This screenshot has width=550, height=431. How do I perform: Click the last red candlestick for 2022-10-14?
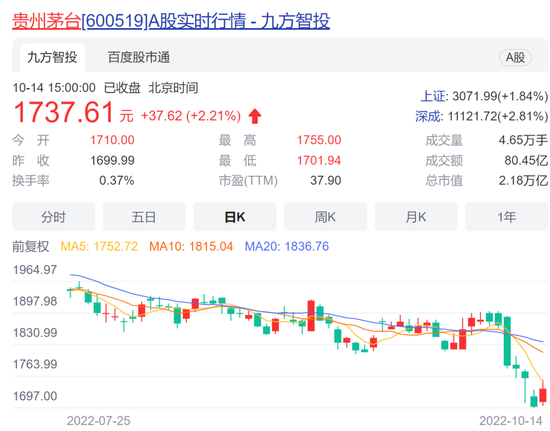(x=543, y=395)
